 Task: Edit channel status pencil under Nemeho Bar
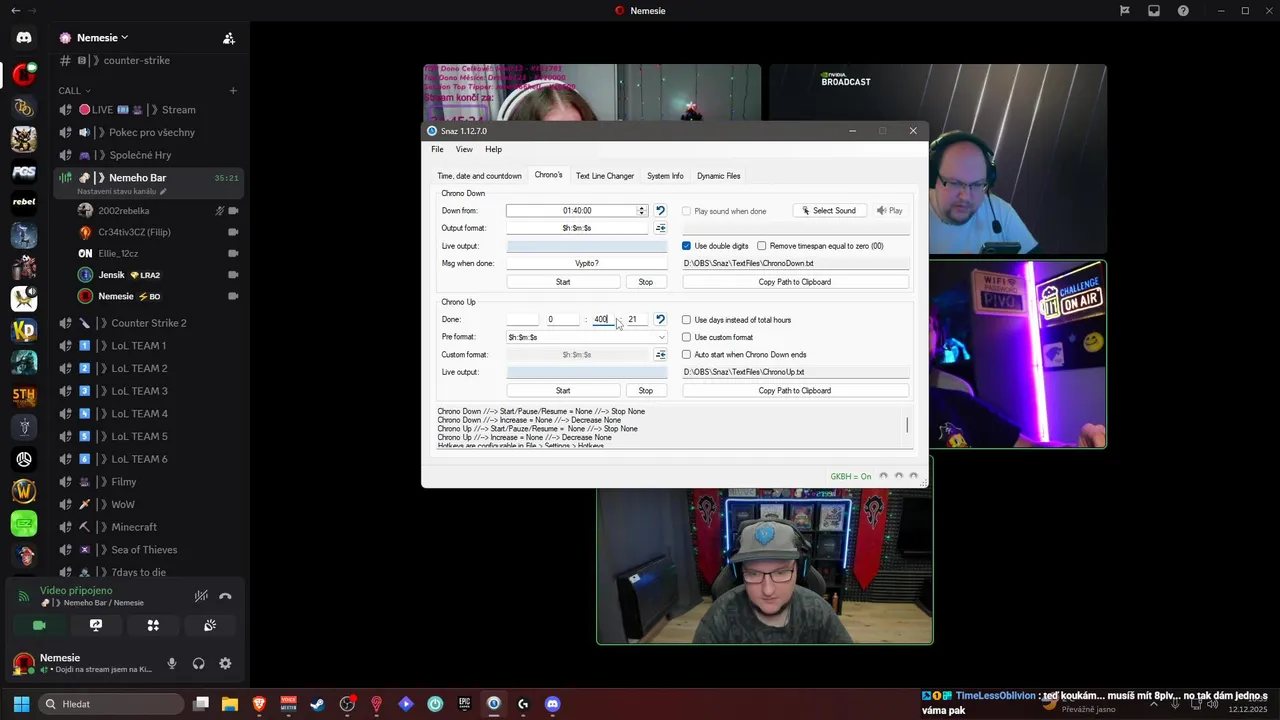pyautogui.click(x=163, y=191)
